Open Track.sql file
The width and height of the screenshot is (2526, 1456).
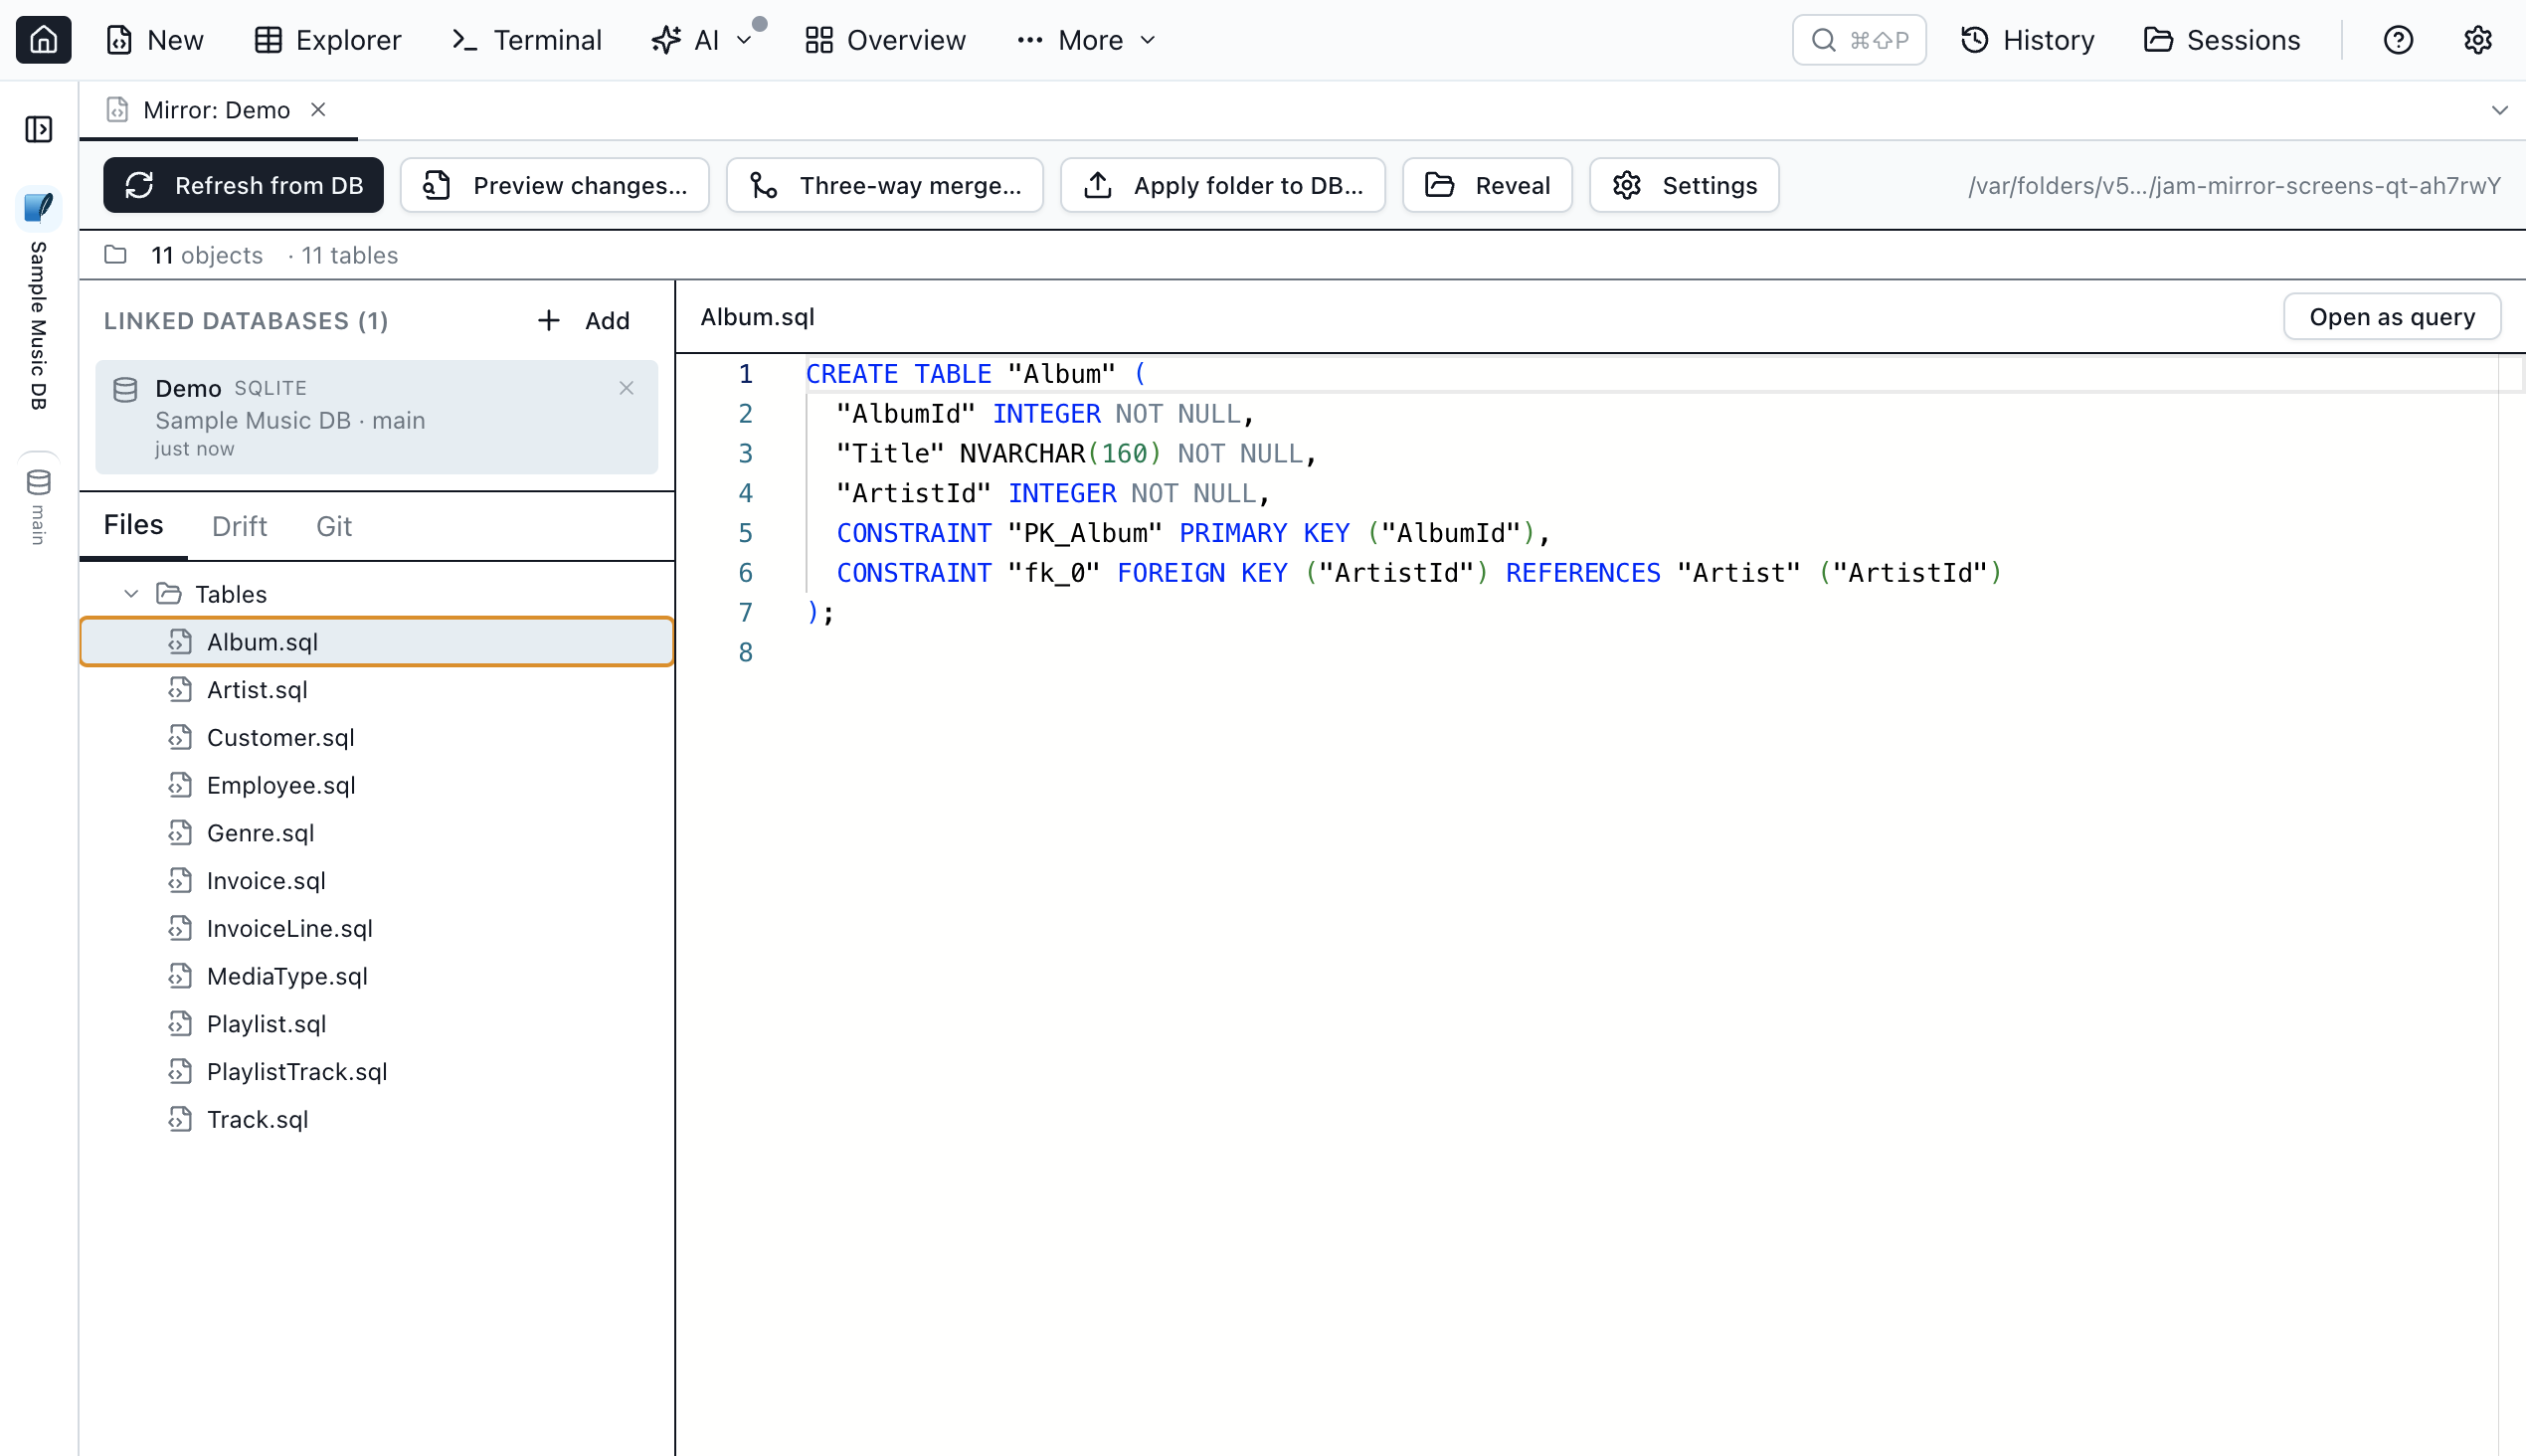(x=377, y=1120)
